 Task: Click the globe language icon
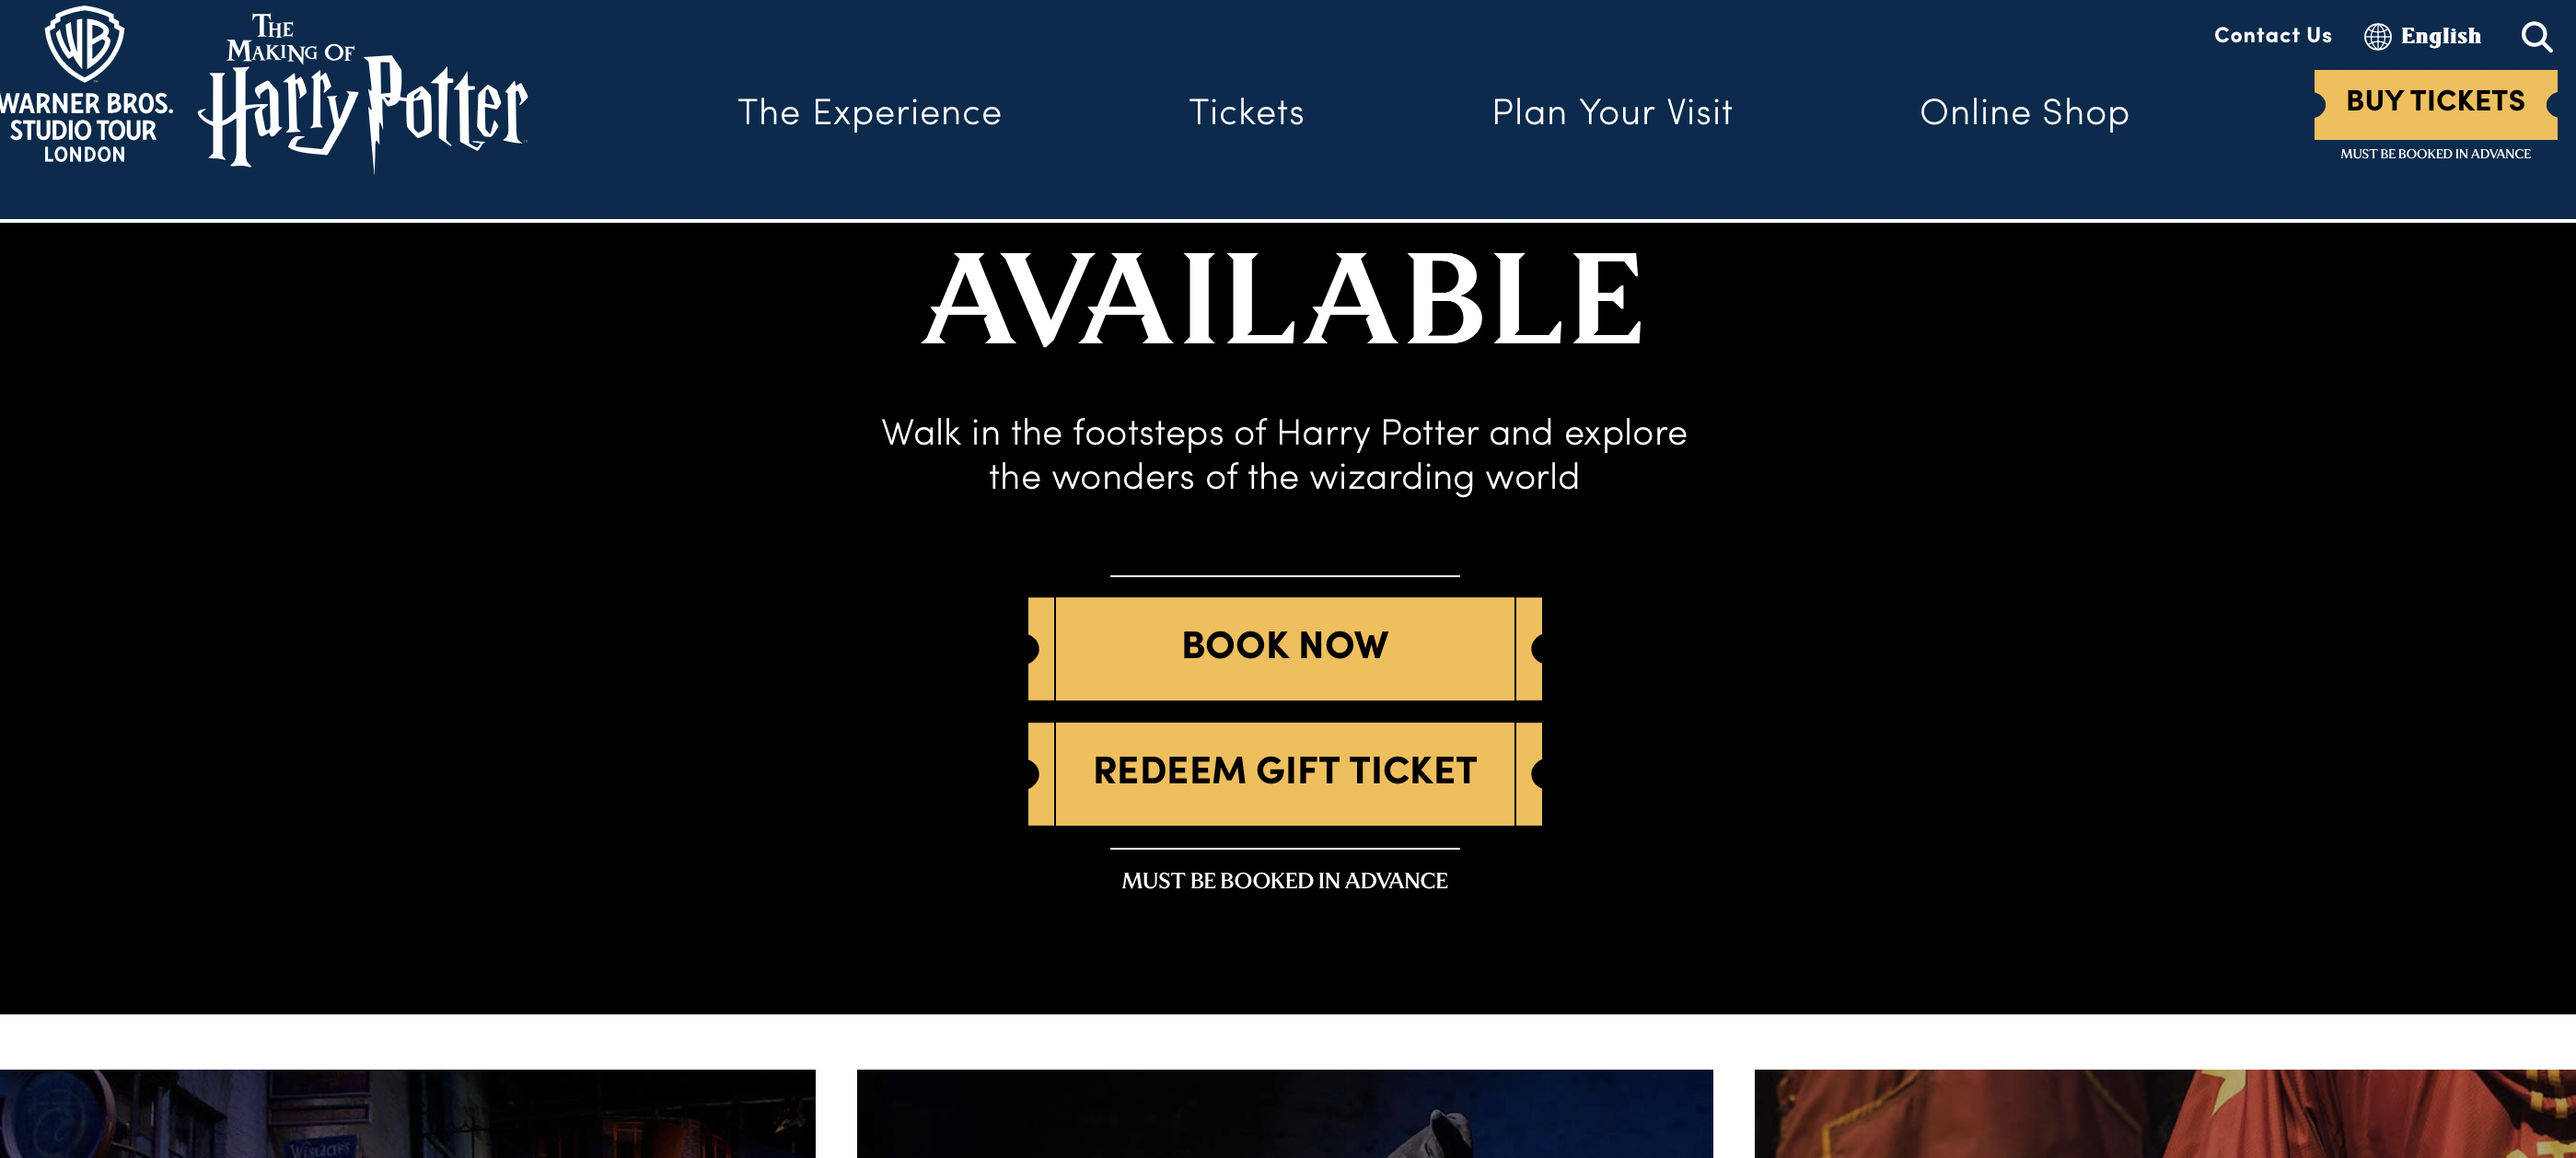click(x=2377, y=37)
